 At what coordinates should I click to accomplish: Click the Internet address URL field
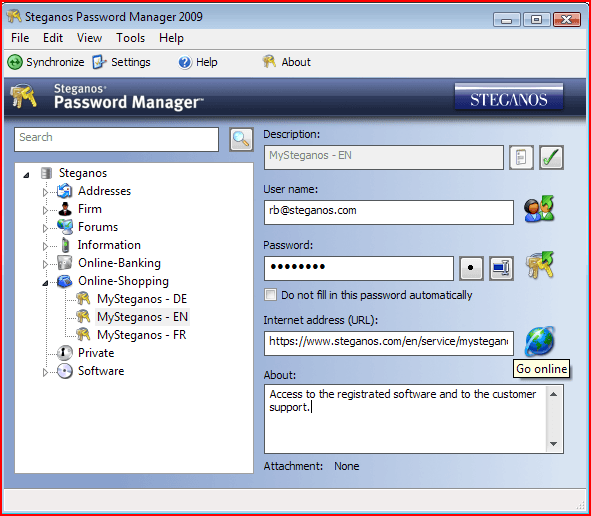click(389, 343)
